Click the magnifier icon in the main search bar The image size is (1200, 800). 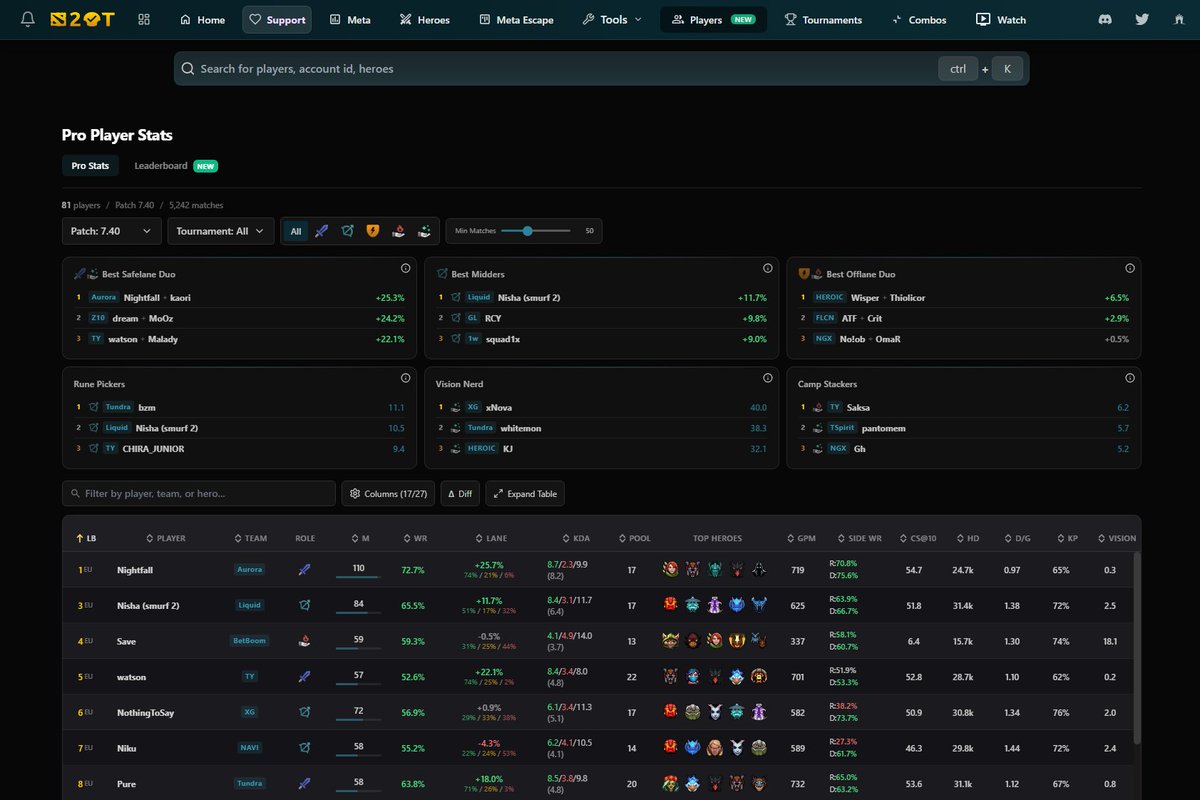188,69
